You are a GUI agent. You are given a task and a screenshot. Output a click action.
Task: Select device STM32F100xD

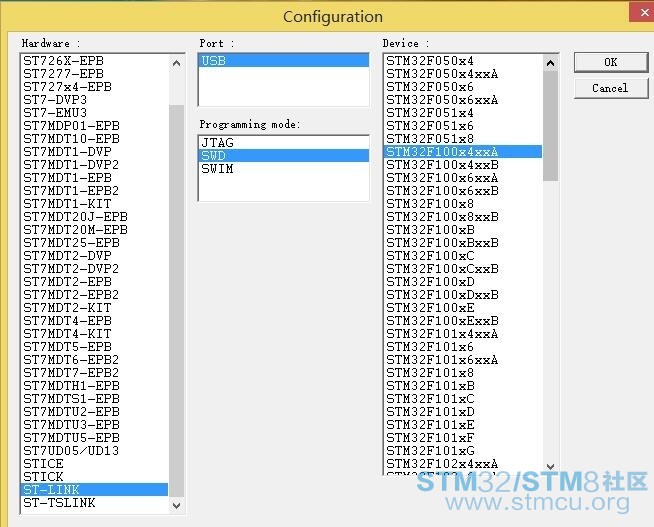tap(463, 281)
